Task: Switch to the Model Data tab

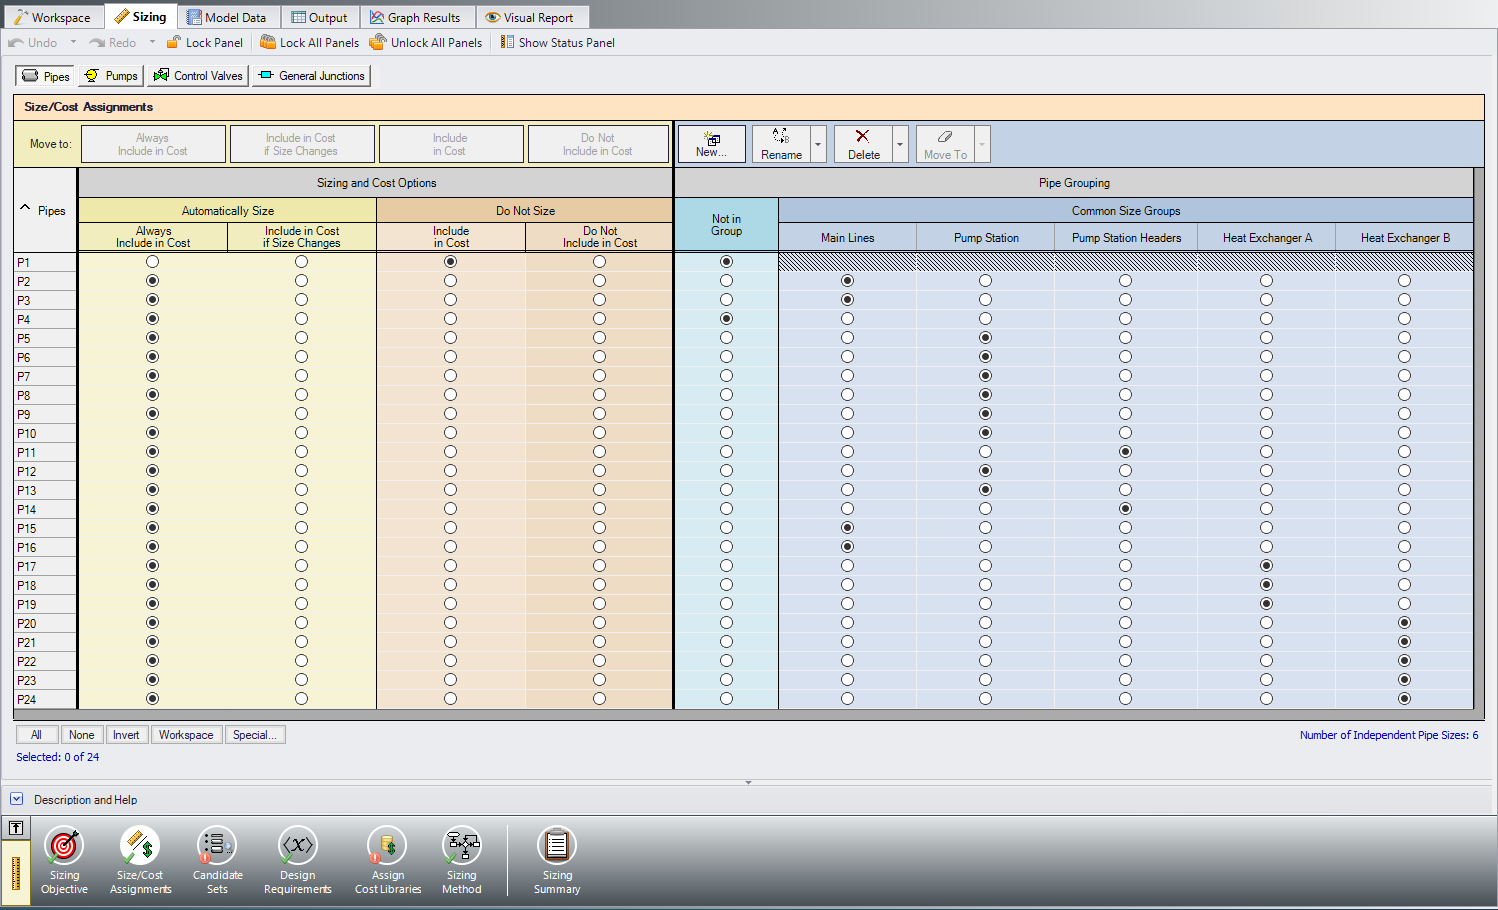Action: [x=227, y=17]
